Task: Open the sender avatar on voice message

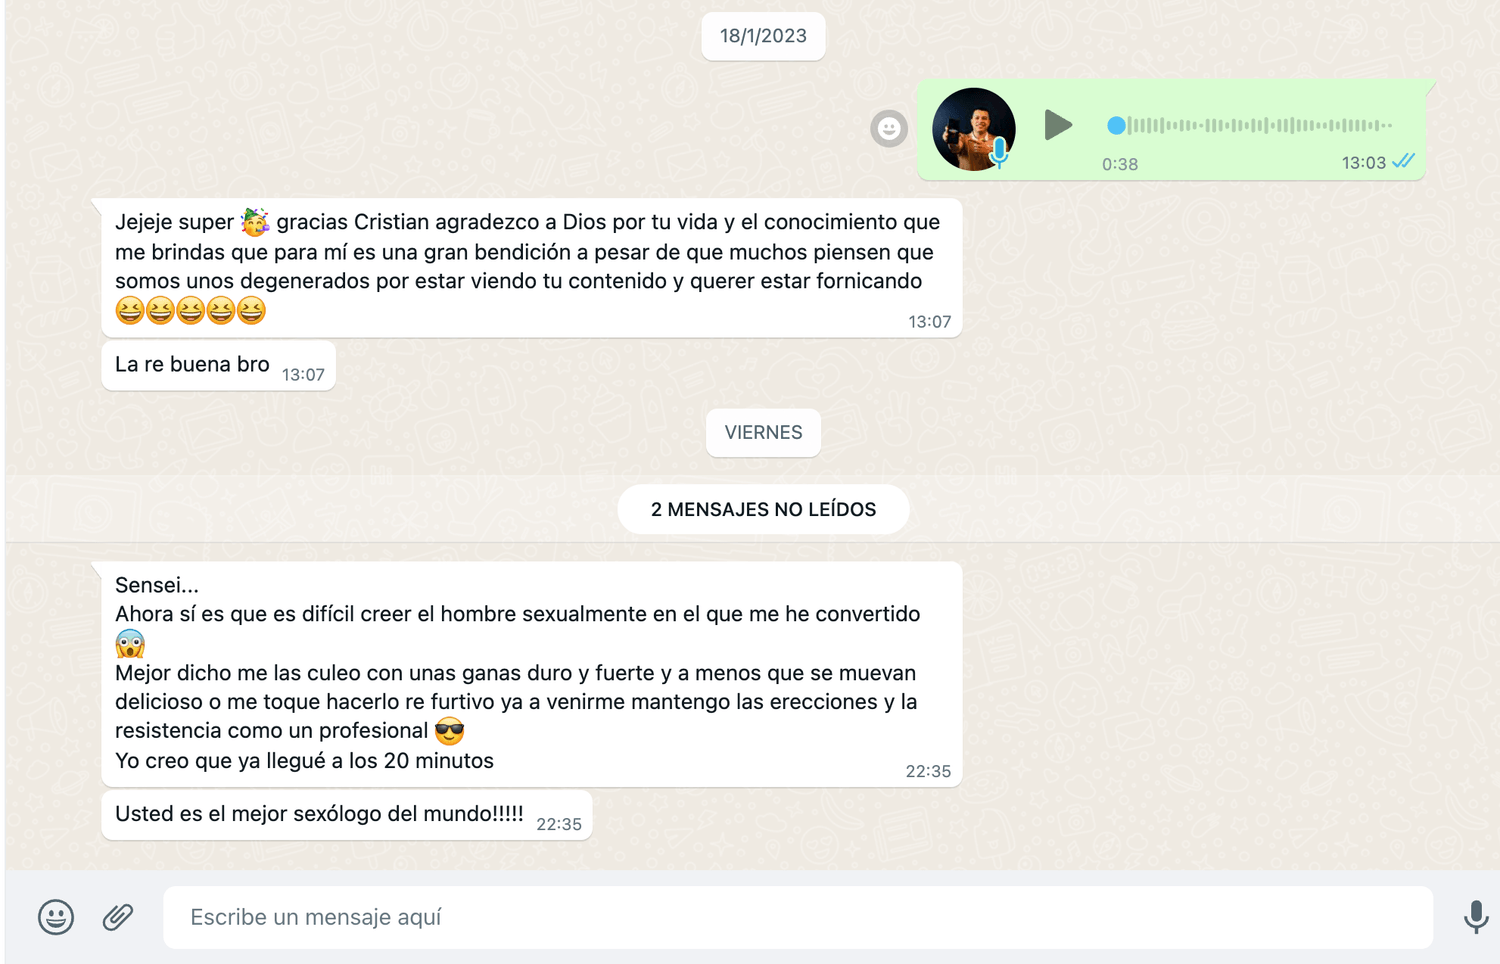Action: (x=973, y=129)
